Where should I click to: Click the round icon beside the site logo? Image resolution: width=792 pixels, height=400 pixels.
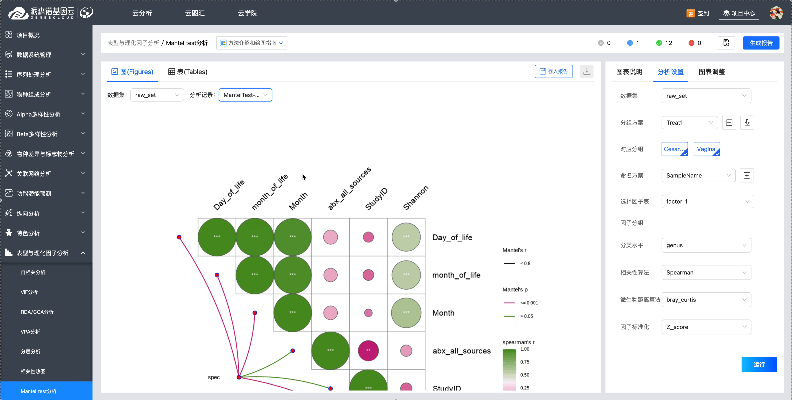pyautogui.click(x=87, y=13)
